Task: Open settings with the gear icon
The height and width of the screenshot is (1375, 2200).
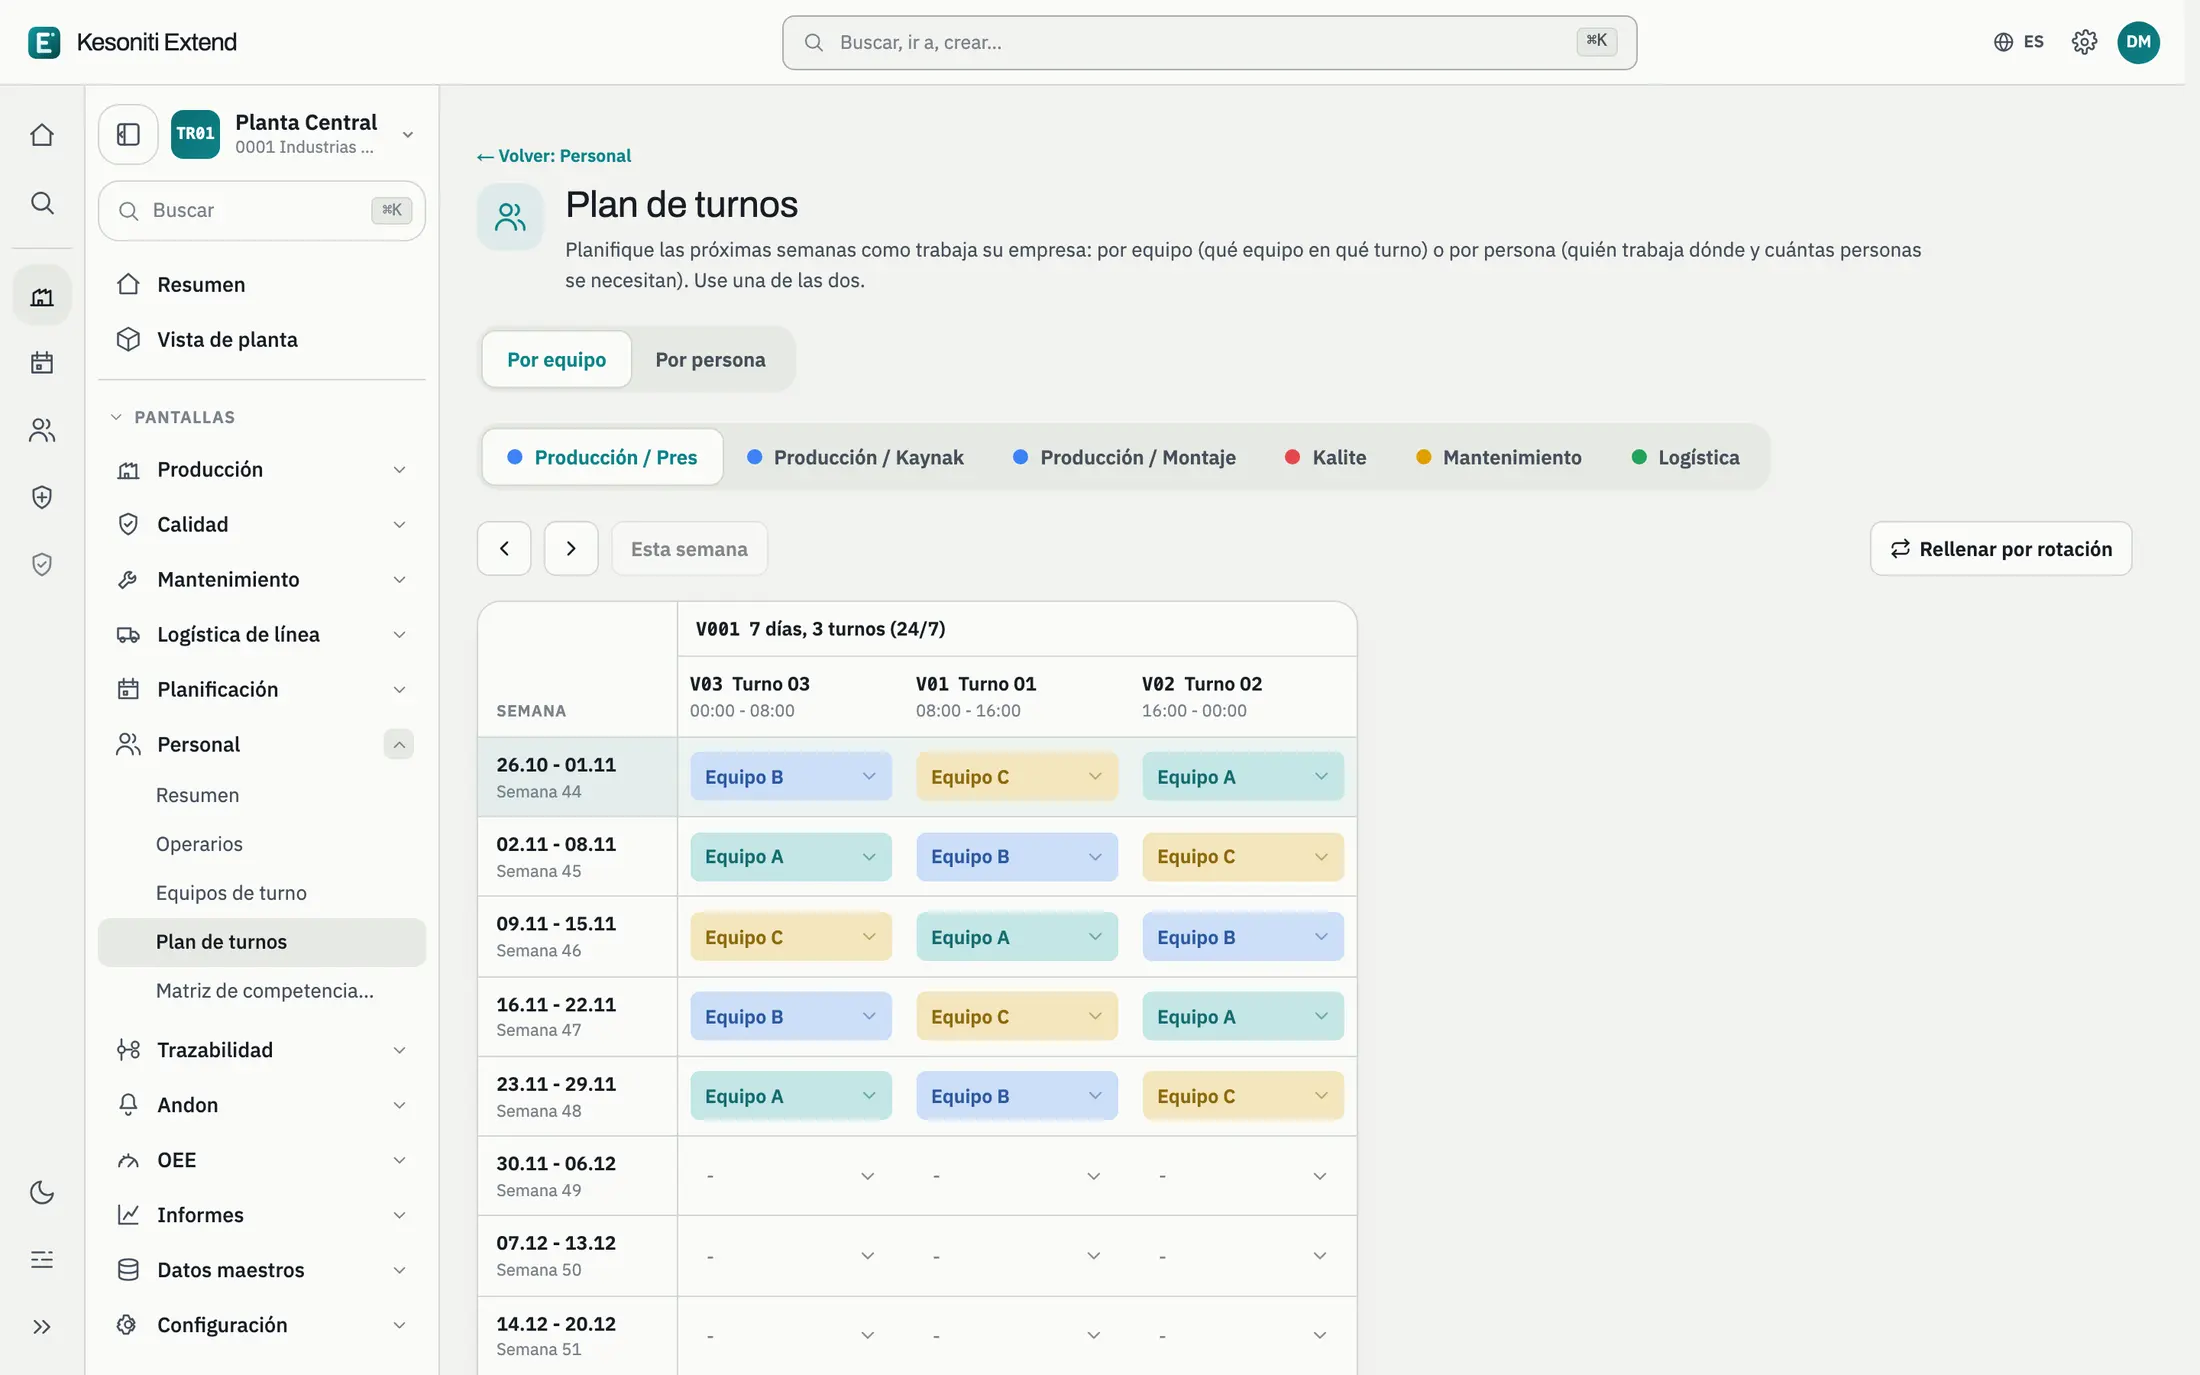Action: point(2084,42)
